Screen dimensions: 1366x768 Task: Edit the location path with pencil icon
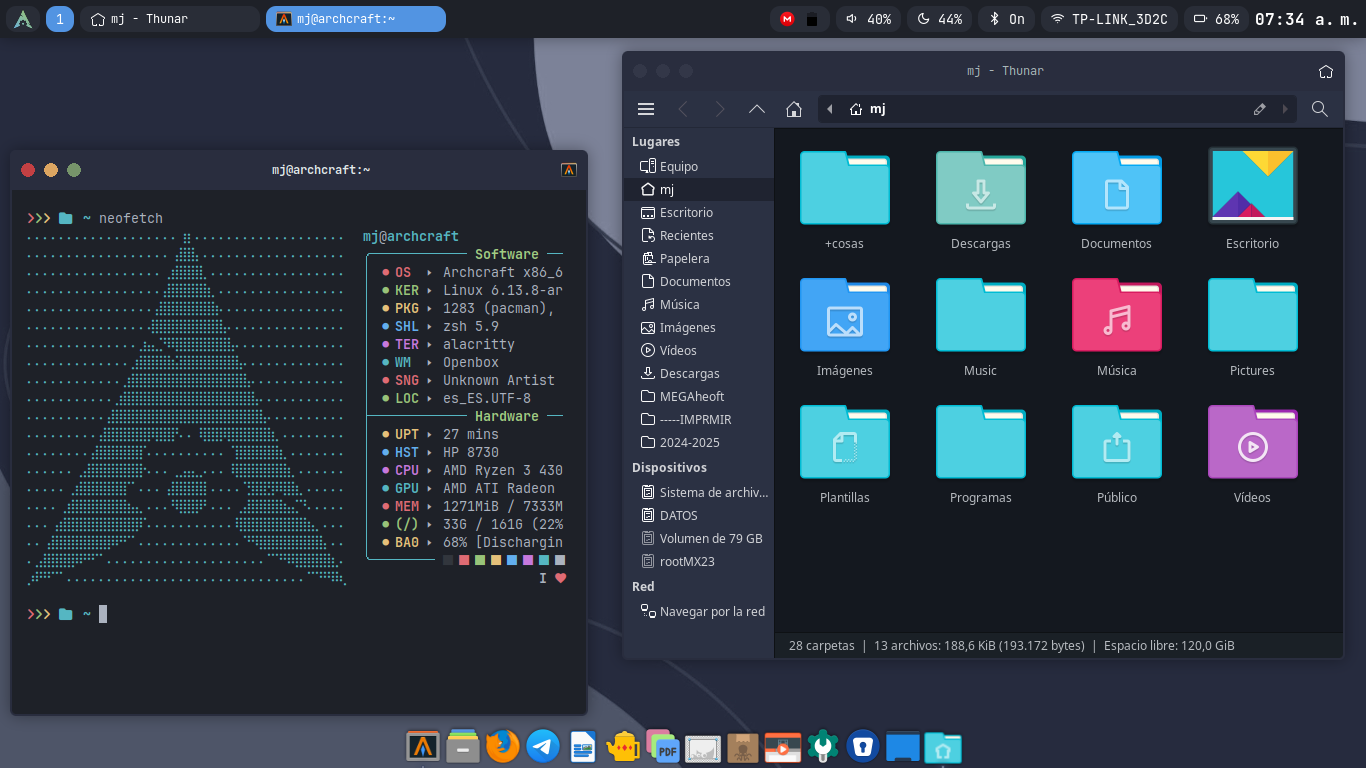click(x=1260, y=109)
